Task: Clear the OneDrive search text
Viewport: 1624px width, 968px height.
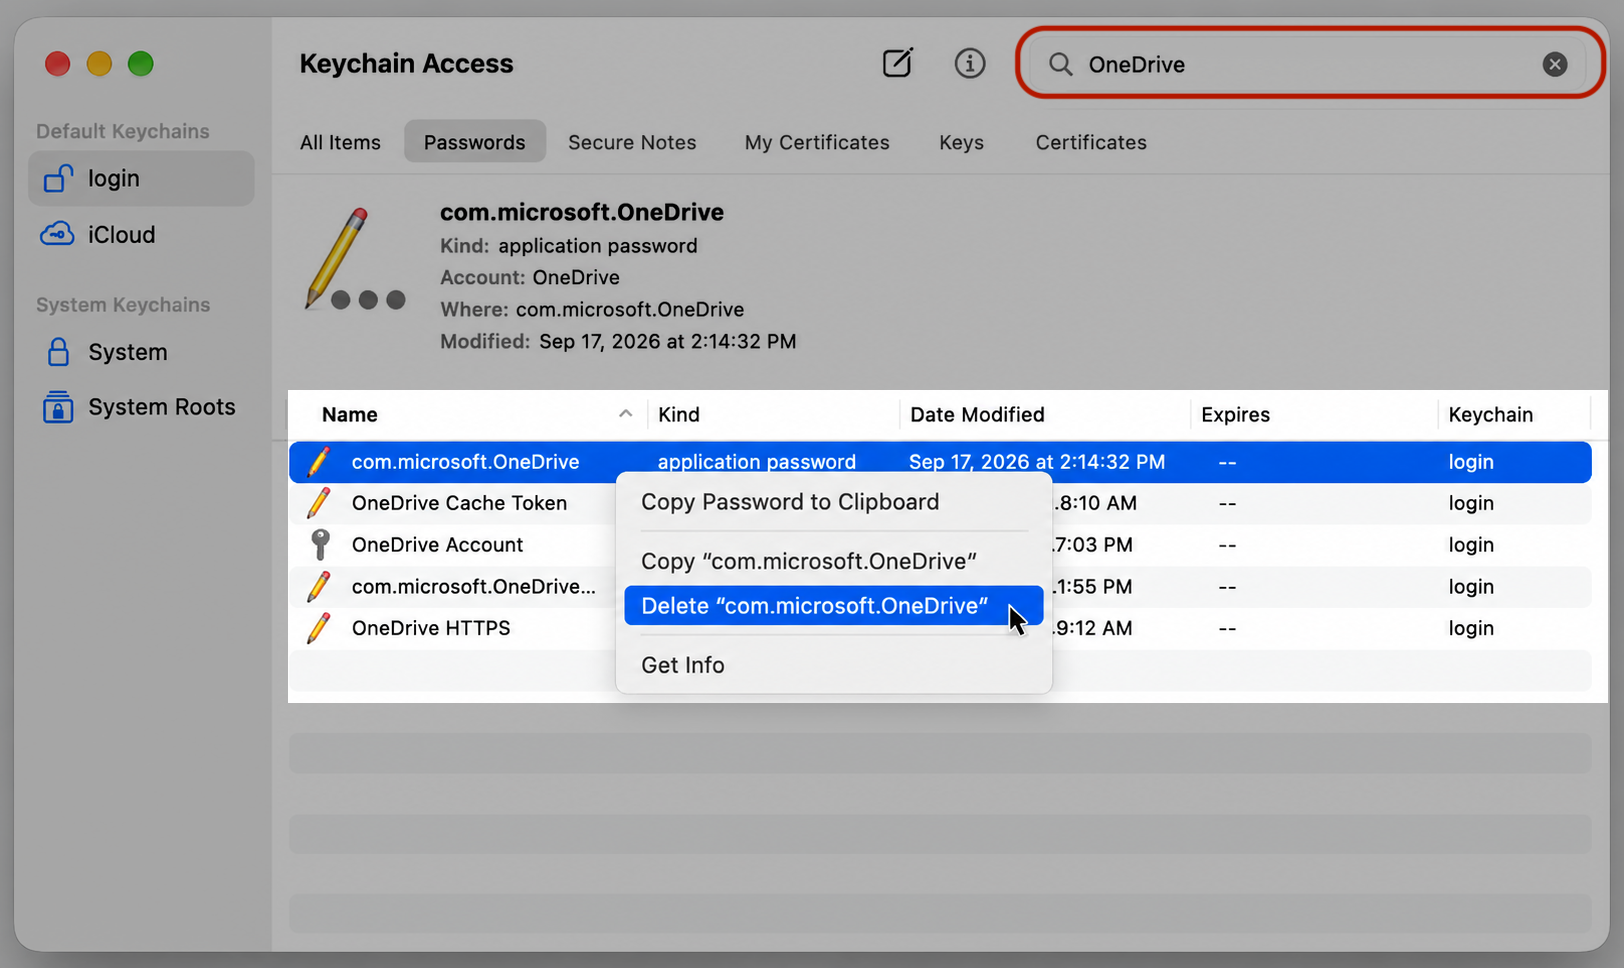Action: pyautogui.click(x=1554, y=64)
